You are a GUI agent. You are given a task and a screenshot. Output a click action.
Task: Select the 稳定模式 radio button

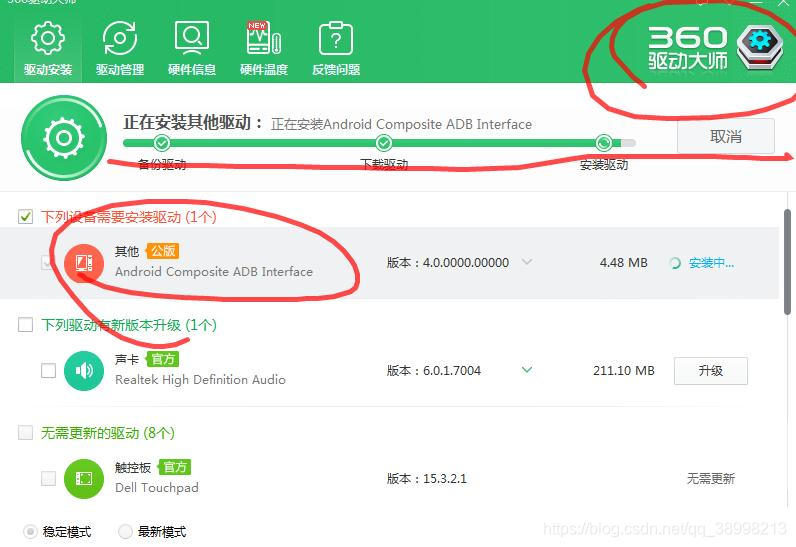(x=30, y=531)
